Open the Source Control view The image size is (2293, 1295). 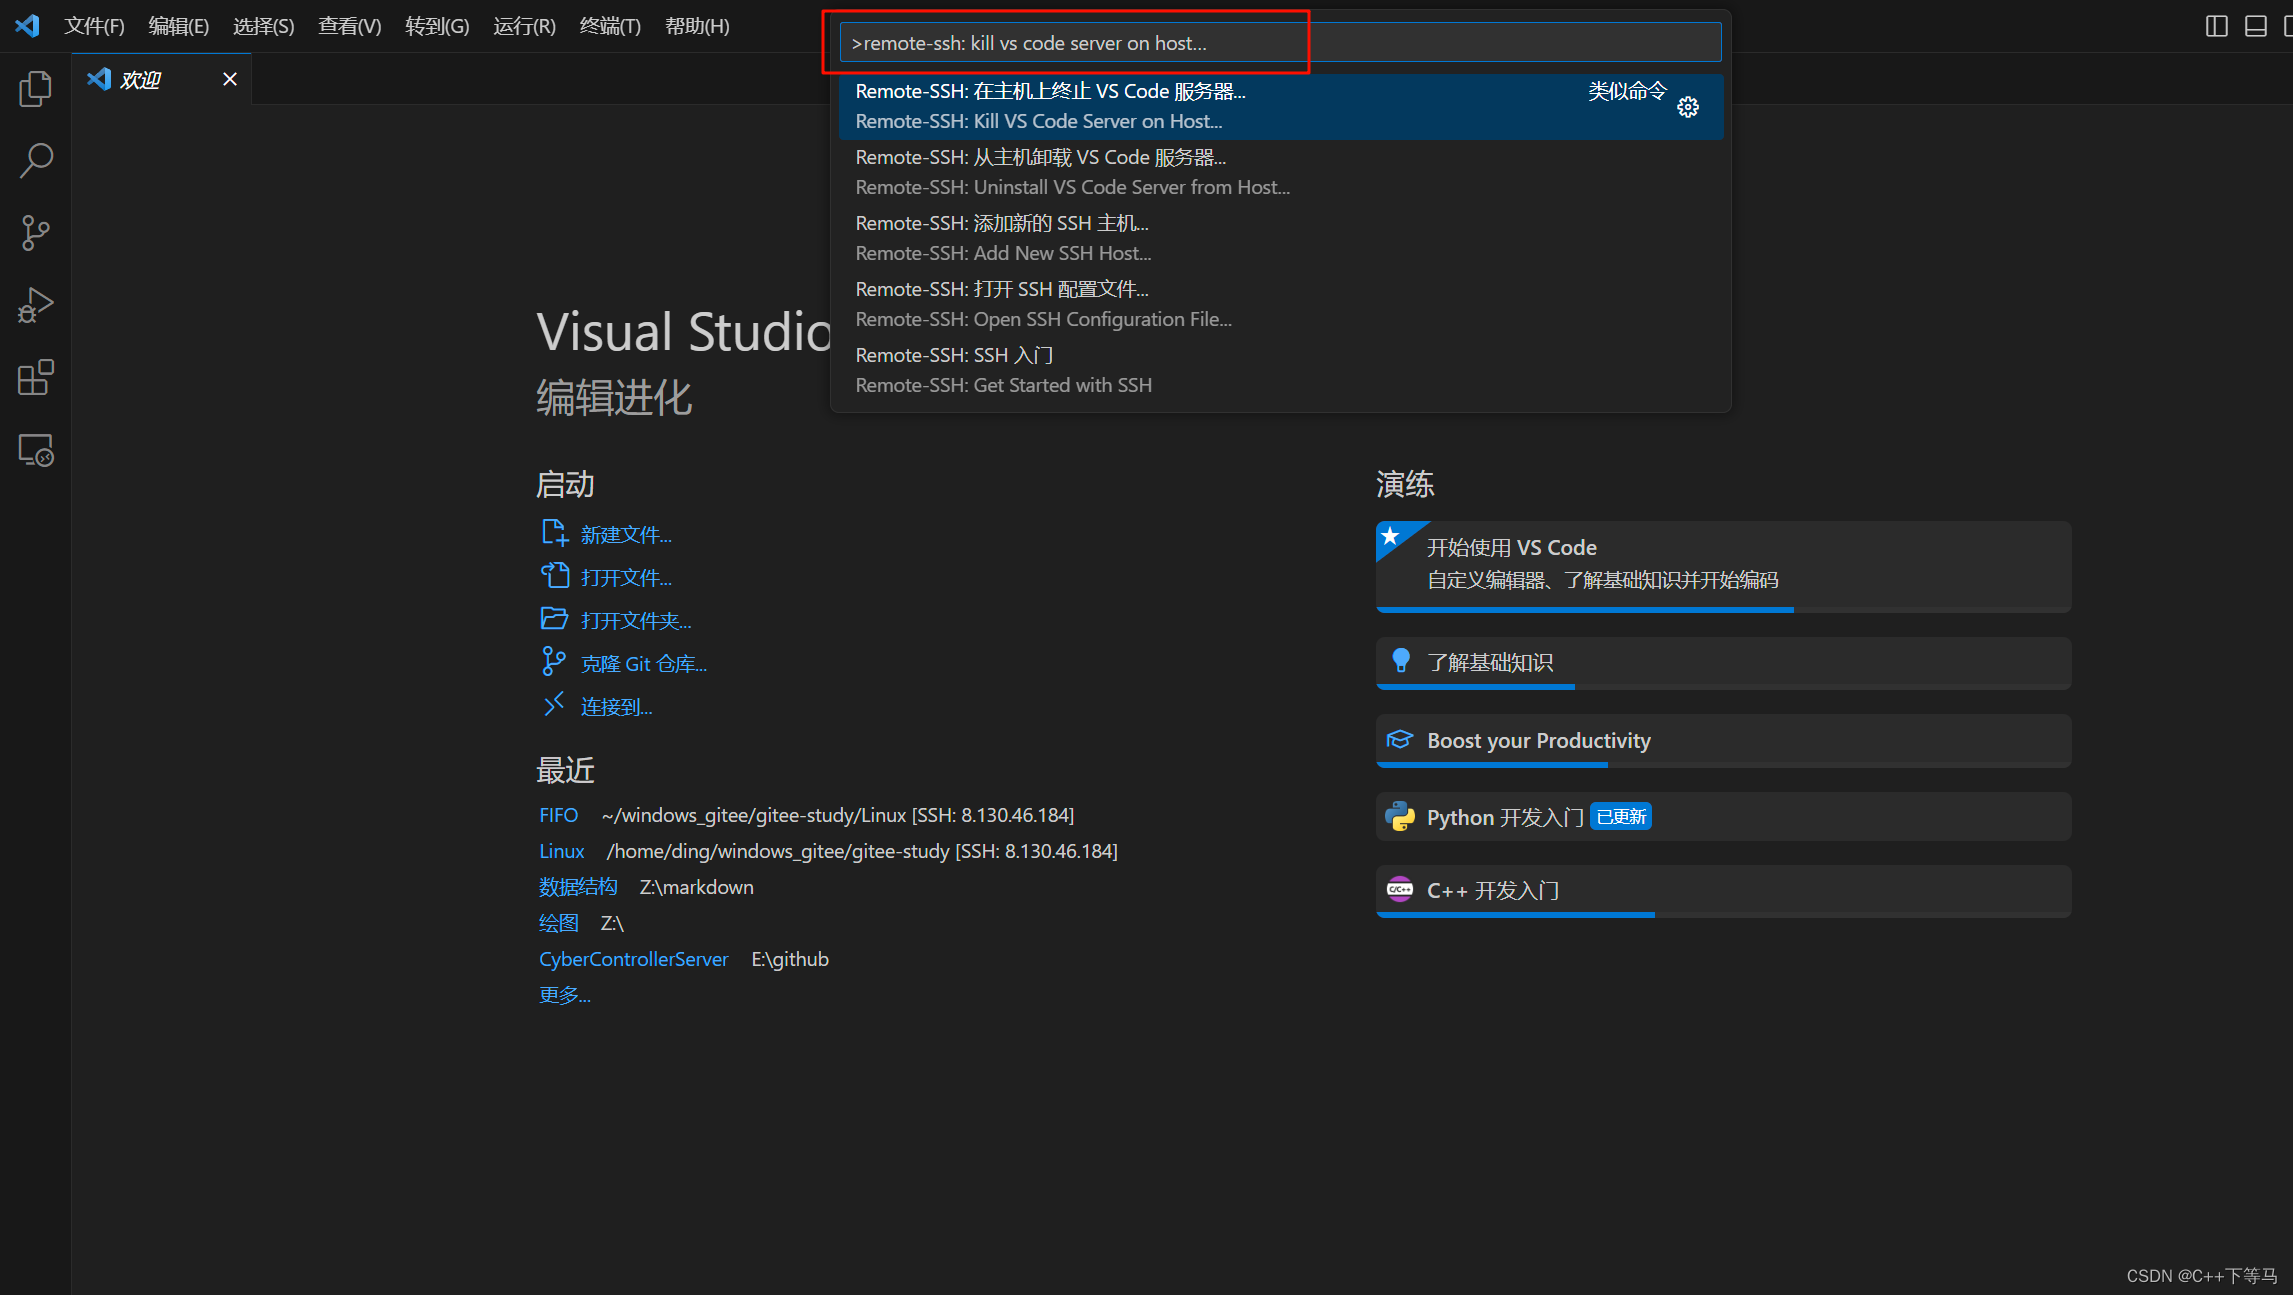(x=35, y=233)
